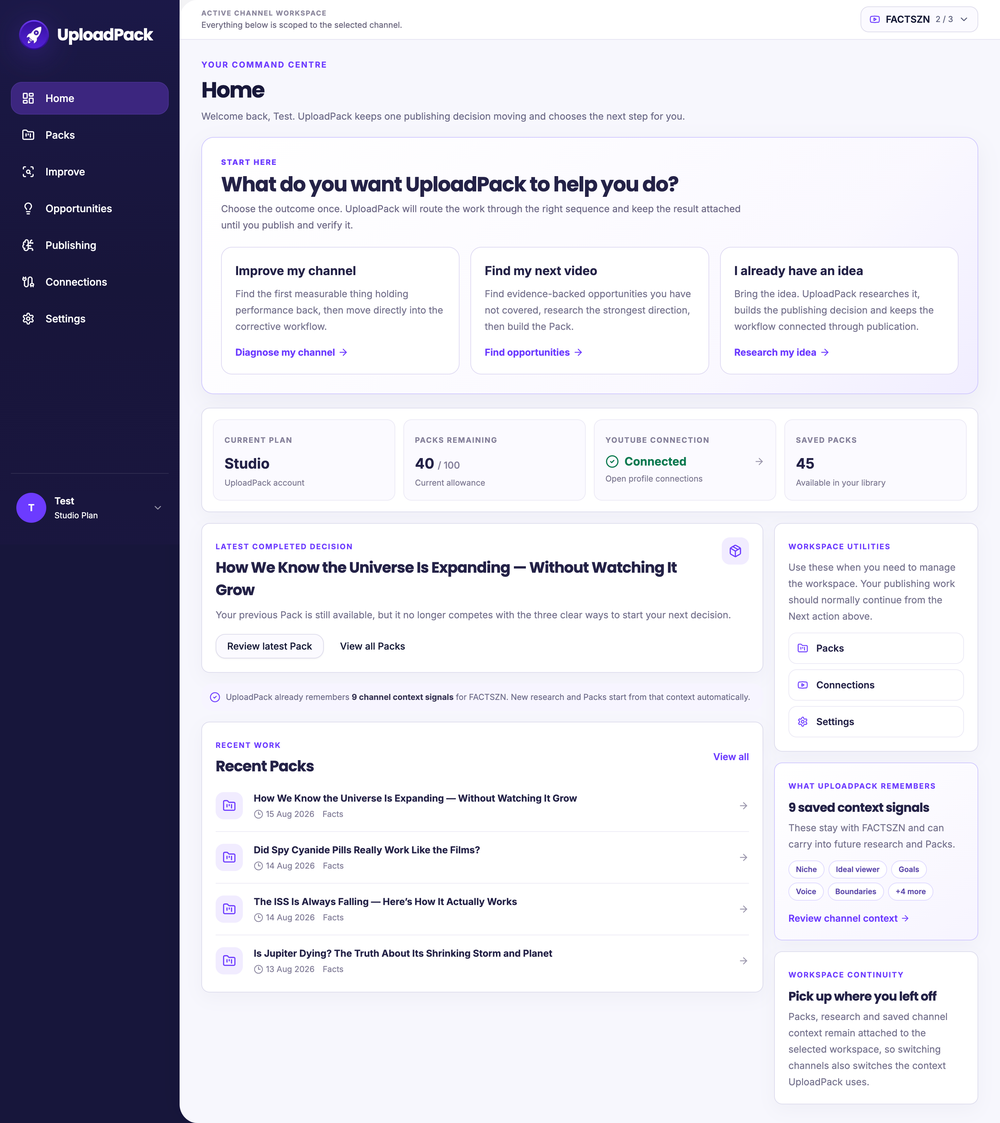Click the Opportunities lightbulb icon
The image size is (1000, 1123).
pyautogui.click(x=28, y=208)
